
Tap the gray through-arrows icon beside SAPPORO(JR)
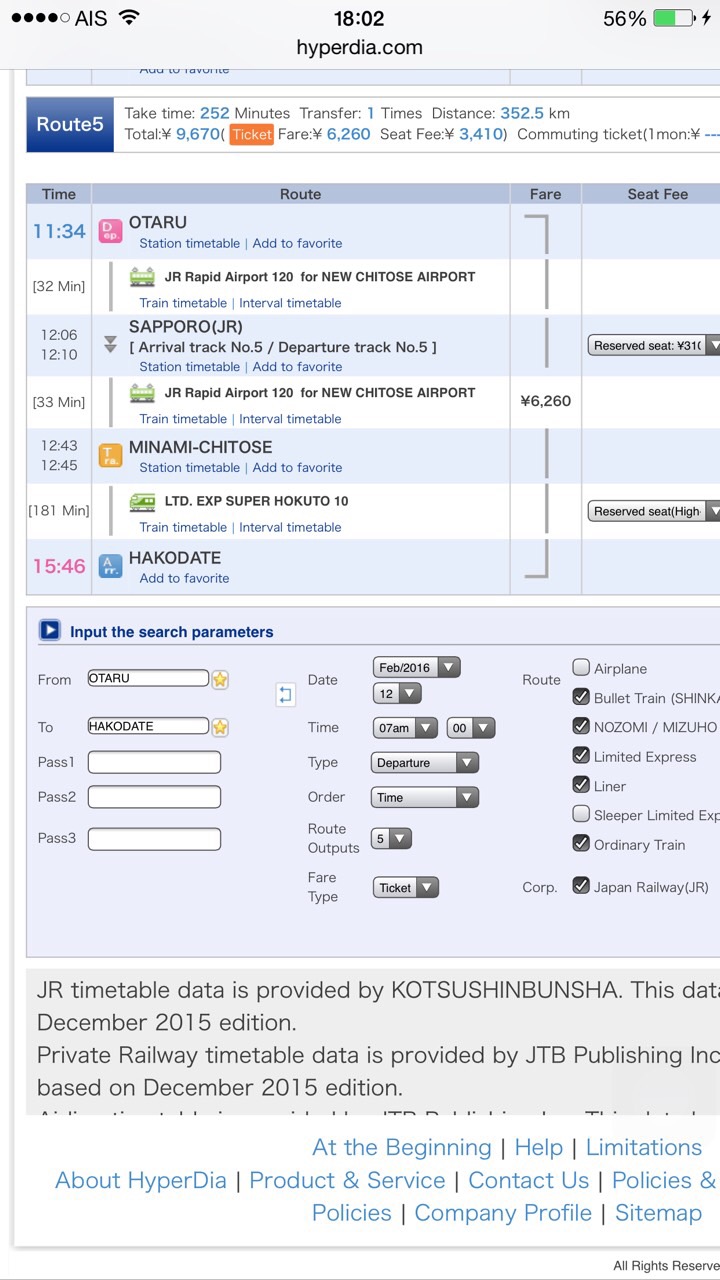[110, 345]
